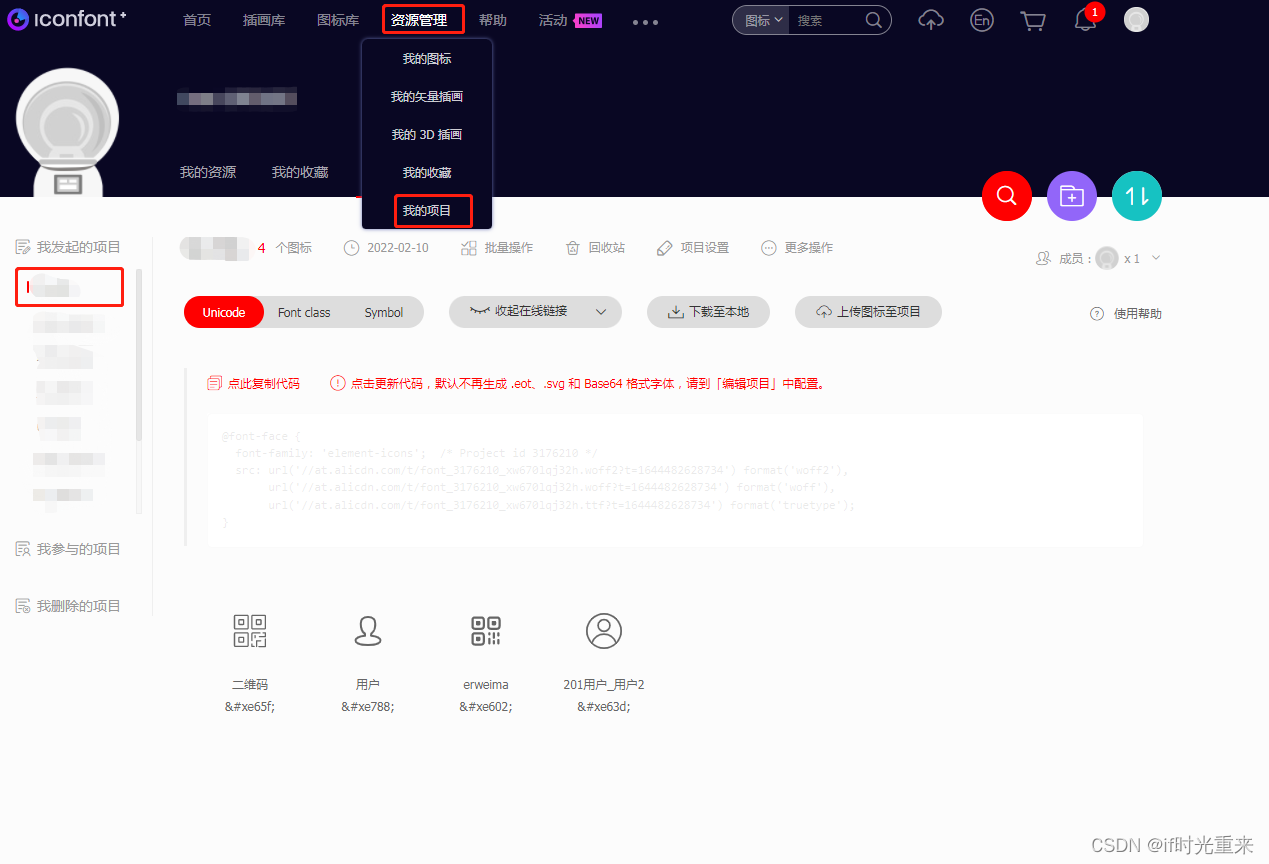1269x864 pixels.
Task: Choose 我的图标 from dropdown menu
Action: click(x=427, y=59)
